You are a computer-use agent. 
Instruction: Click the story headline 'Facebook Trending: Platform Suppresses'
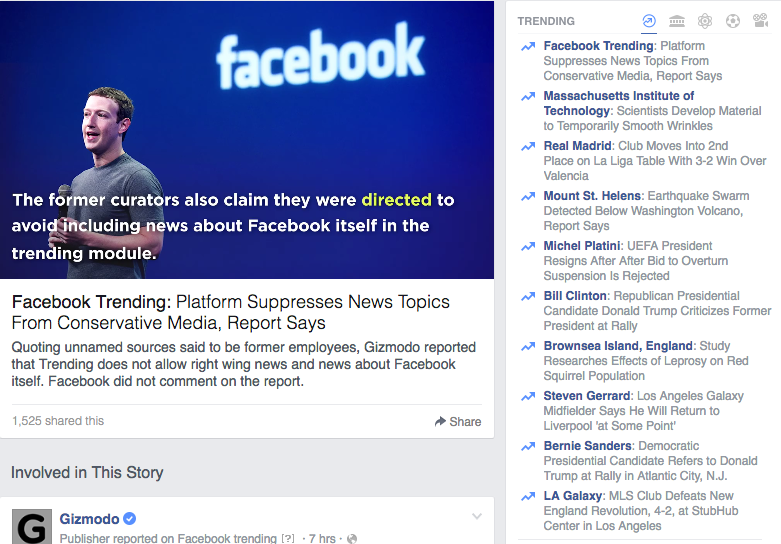click(231, 312)
